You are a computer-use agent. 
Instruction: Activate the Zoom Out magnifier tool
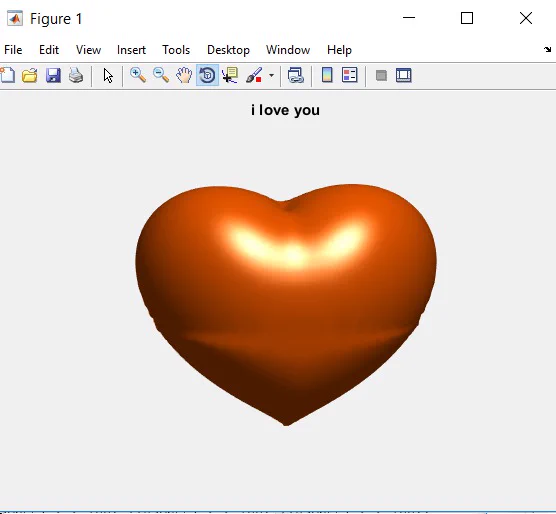pos(161,75)
